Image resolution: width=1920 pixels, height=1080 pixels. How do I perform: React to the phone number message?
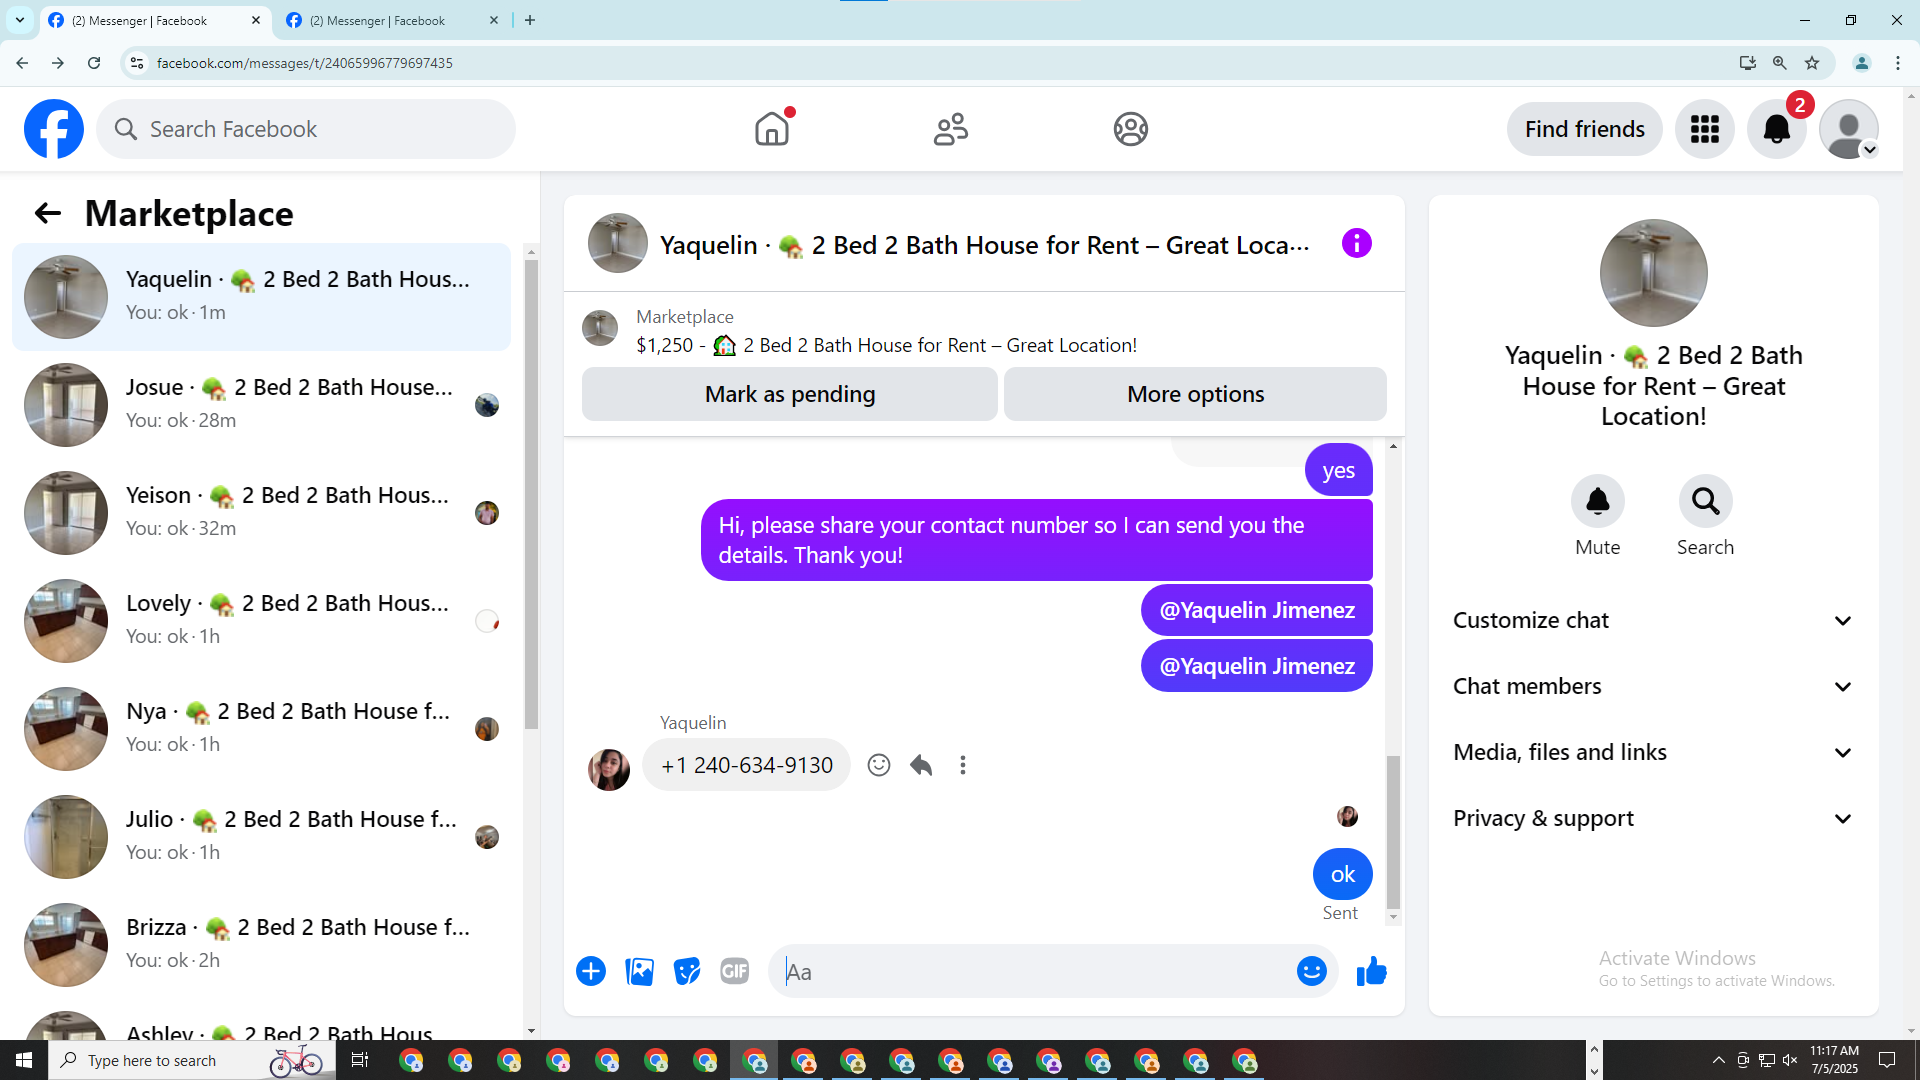(878, 765)
